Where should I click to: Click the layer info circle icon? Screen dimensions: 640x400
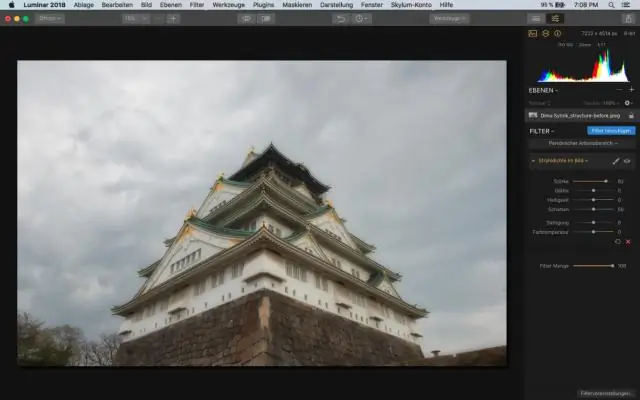(x=557, y=33)
